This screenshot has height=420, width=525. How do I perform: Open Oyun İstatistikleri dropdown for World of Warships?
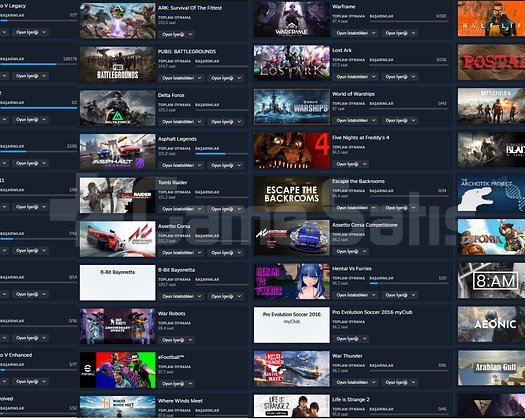(355, 121)
